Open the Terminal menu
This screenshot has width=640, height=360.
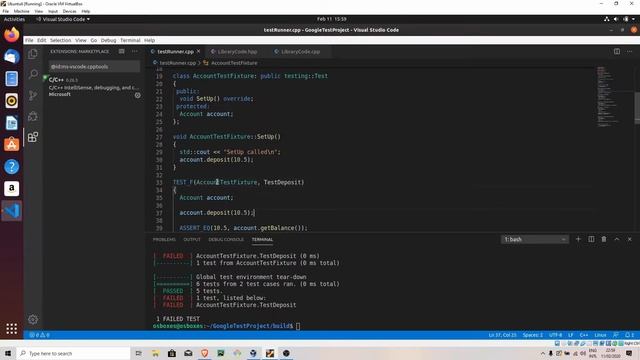point(130,40)
